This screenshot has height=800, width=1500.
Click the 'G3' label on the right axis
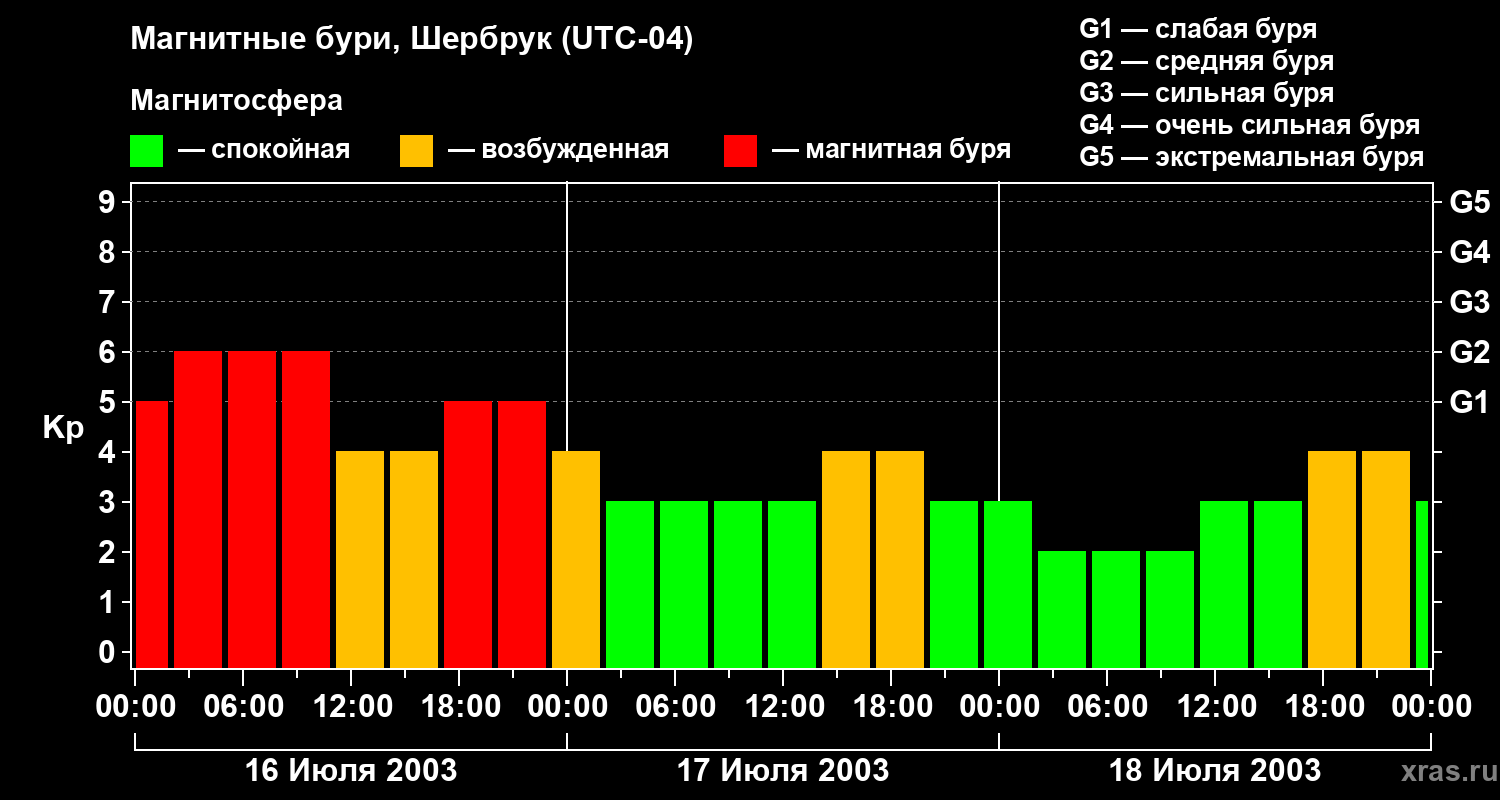pos(1469,303)
